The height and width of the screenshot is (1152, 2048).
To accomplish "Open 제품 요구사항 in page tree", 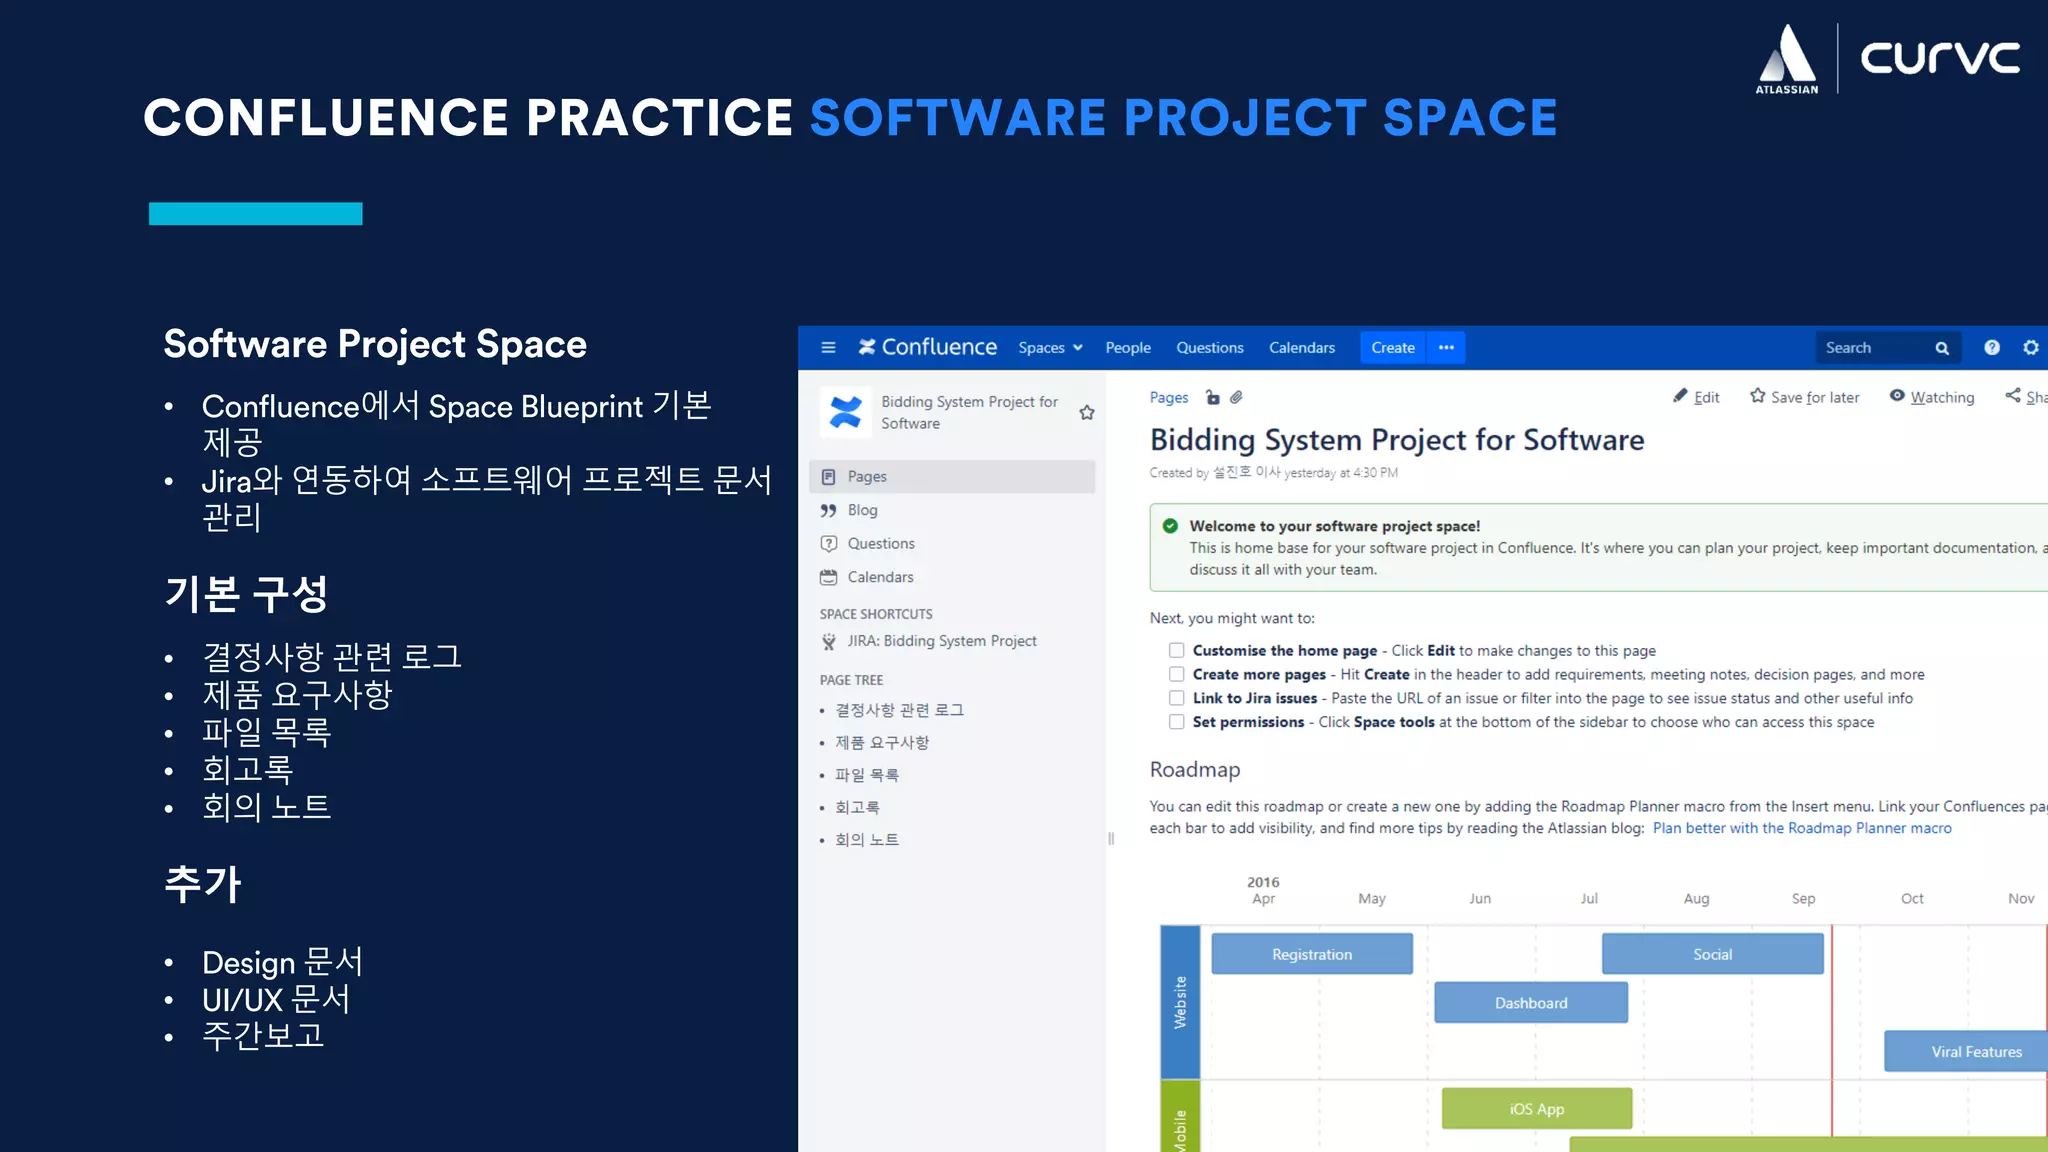I will pos(882,742).
